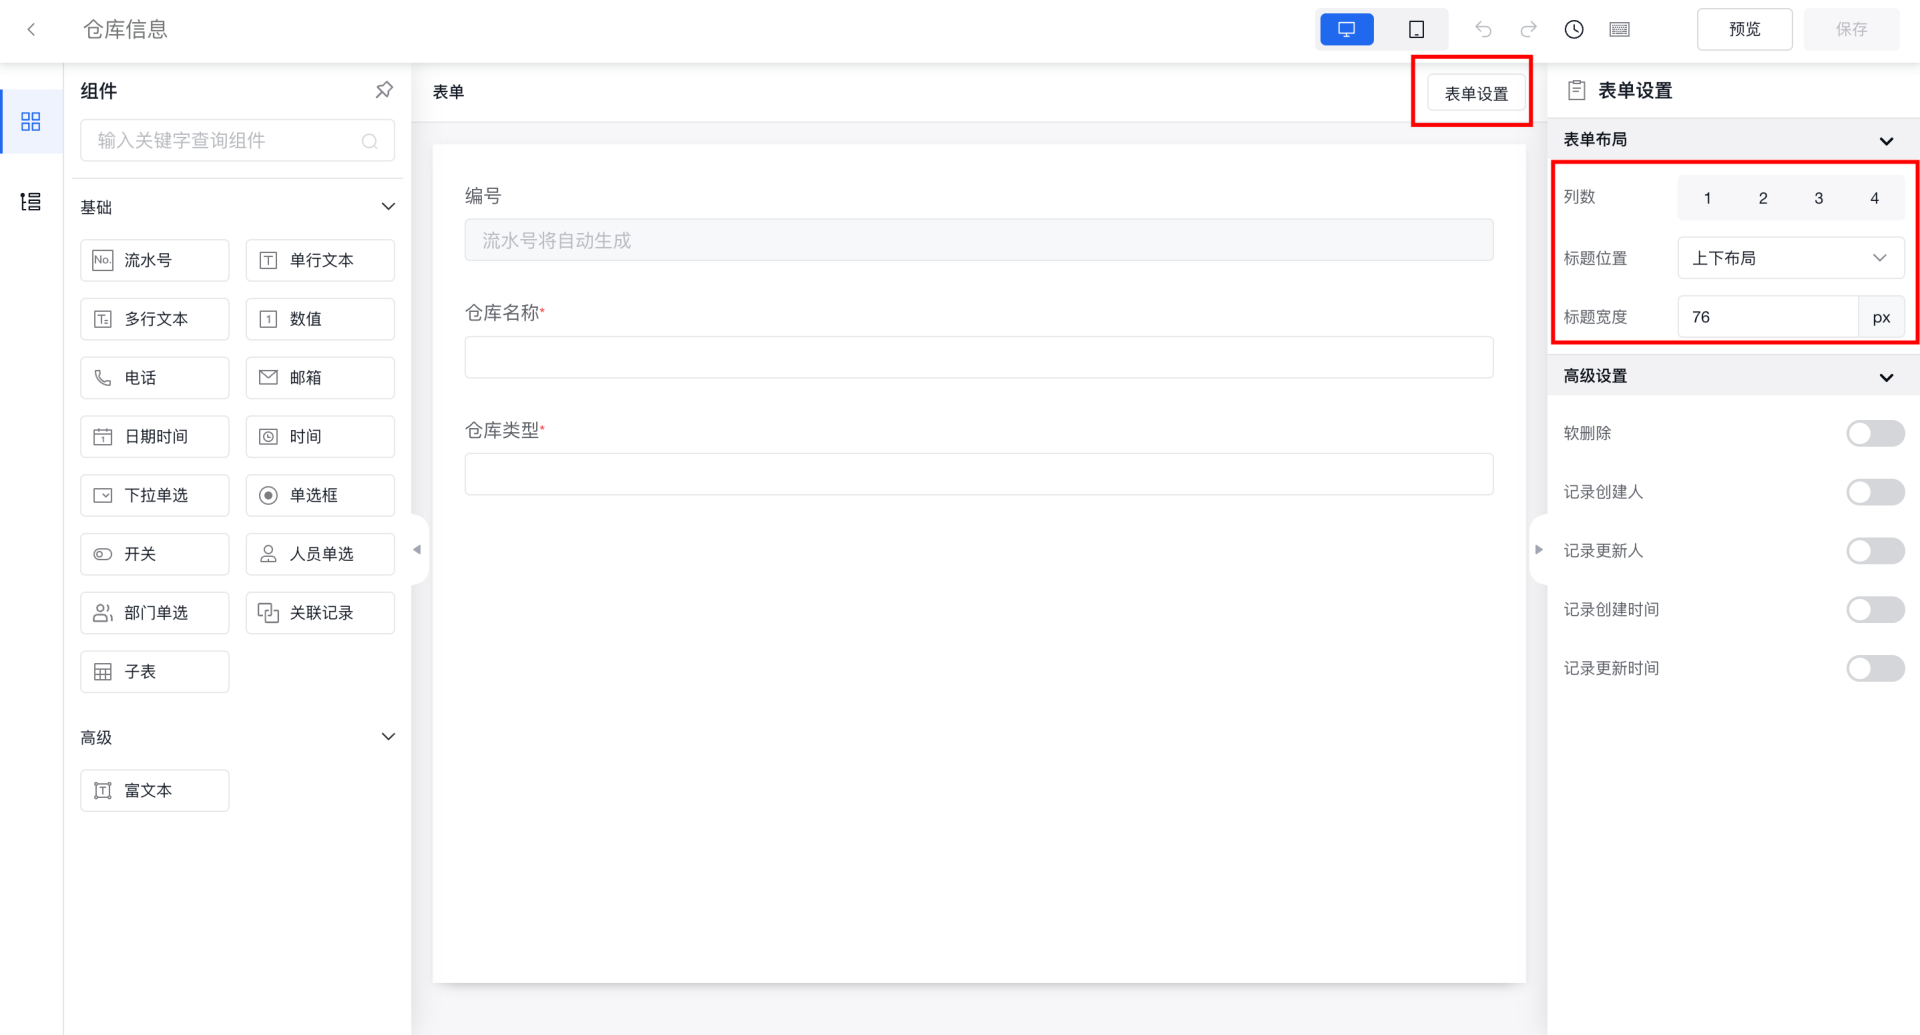The image size is (1920, 1035).
Task: Turn on 记录创建人 switch
Action: click(1875, 492)
